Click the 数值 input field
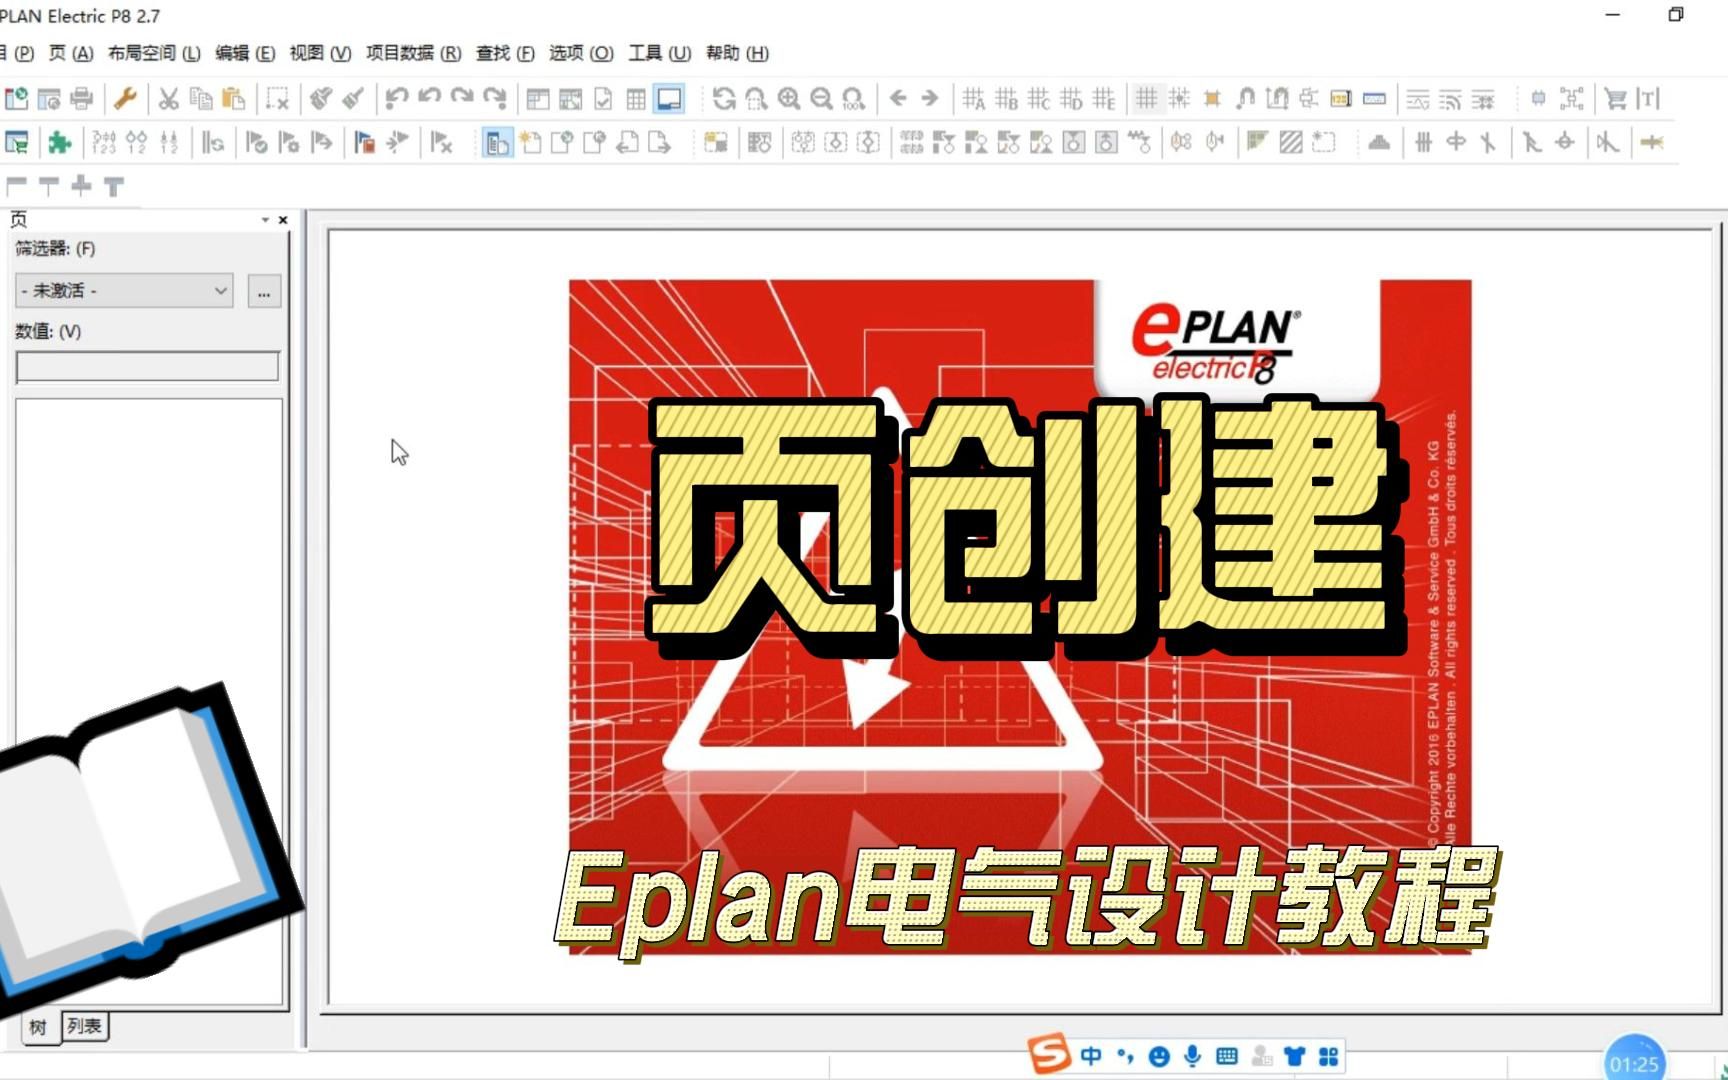Viewport: 1728px width, 1080px height. [147, 367]
